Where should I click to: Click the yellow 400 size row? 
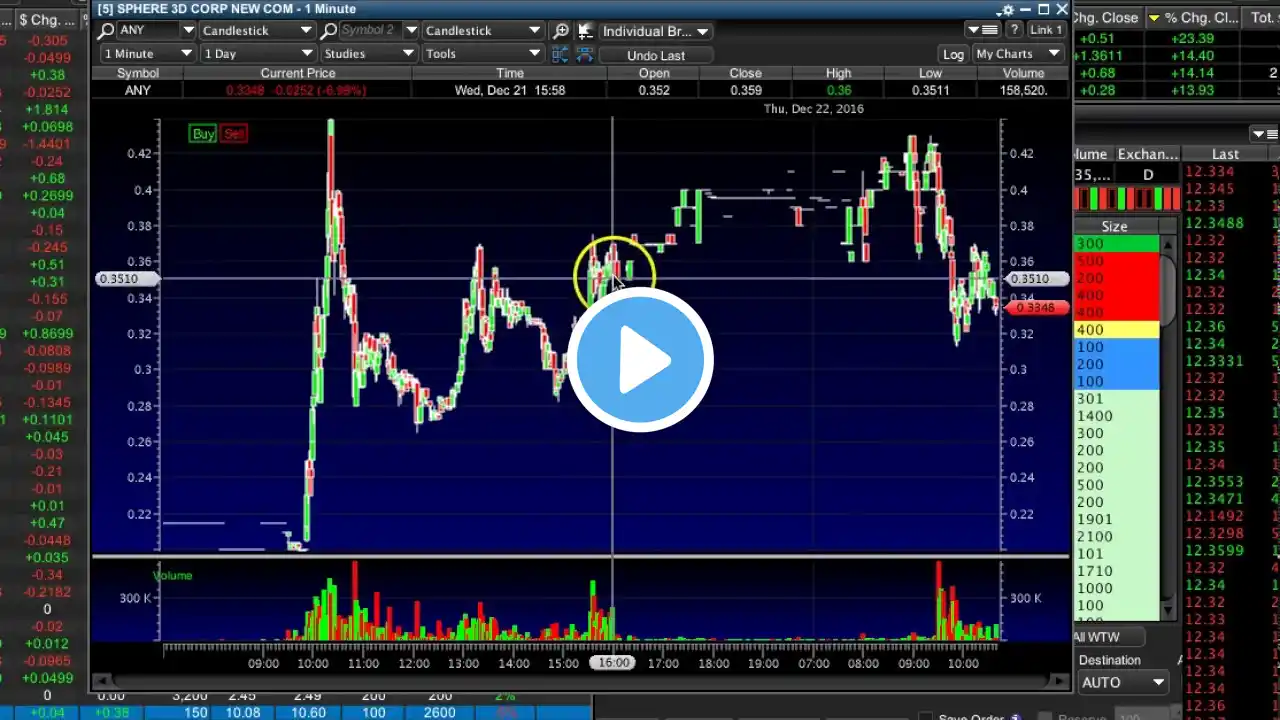click(x=1116, y=330)
